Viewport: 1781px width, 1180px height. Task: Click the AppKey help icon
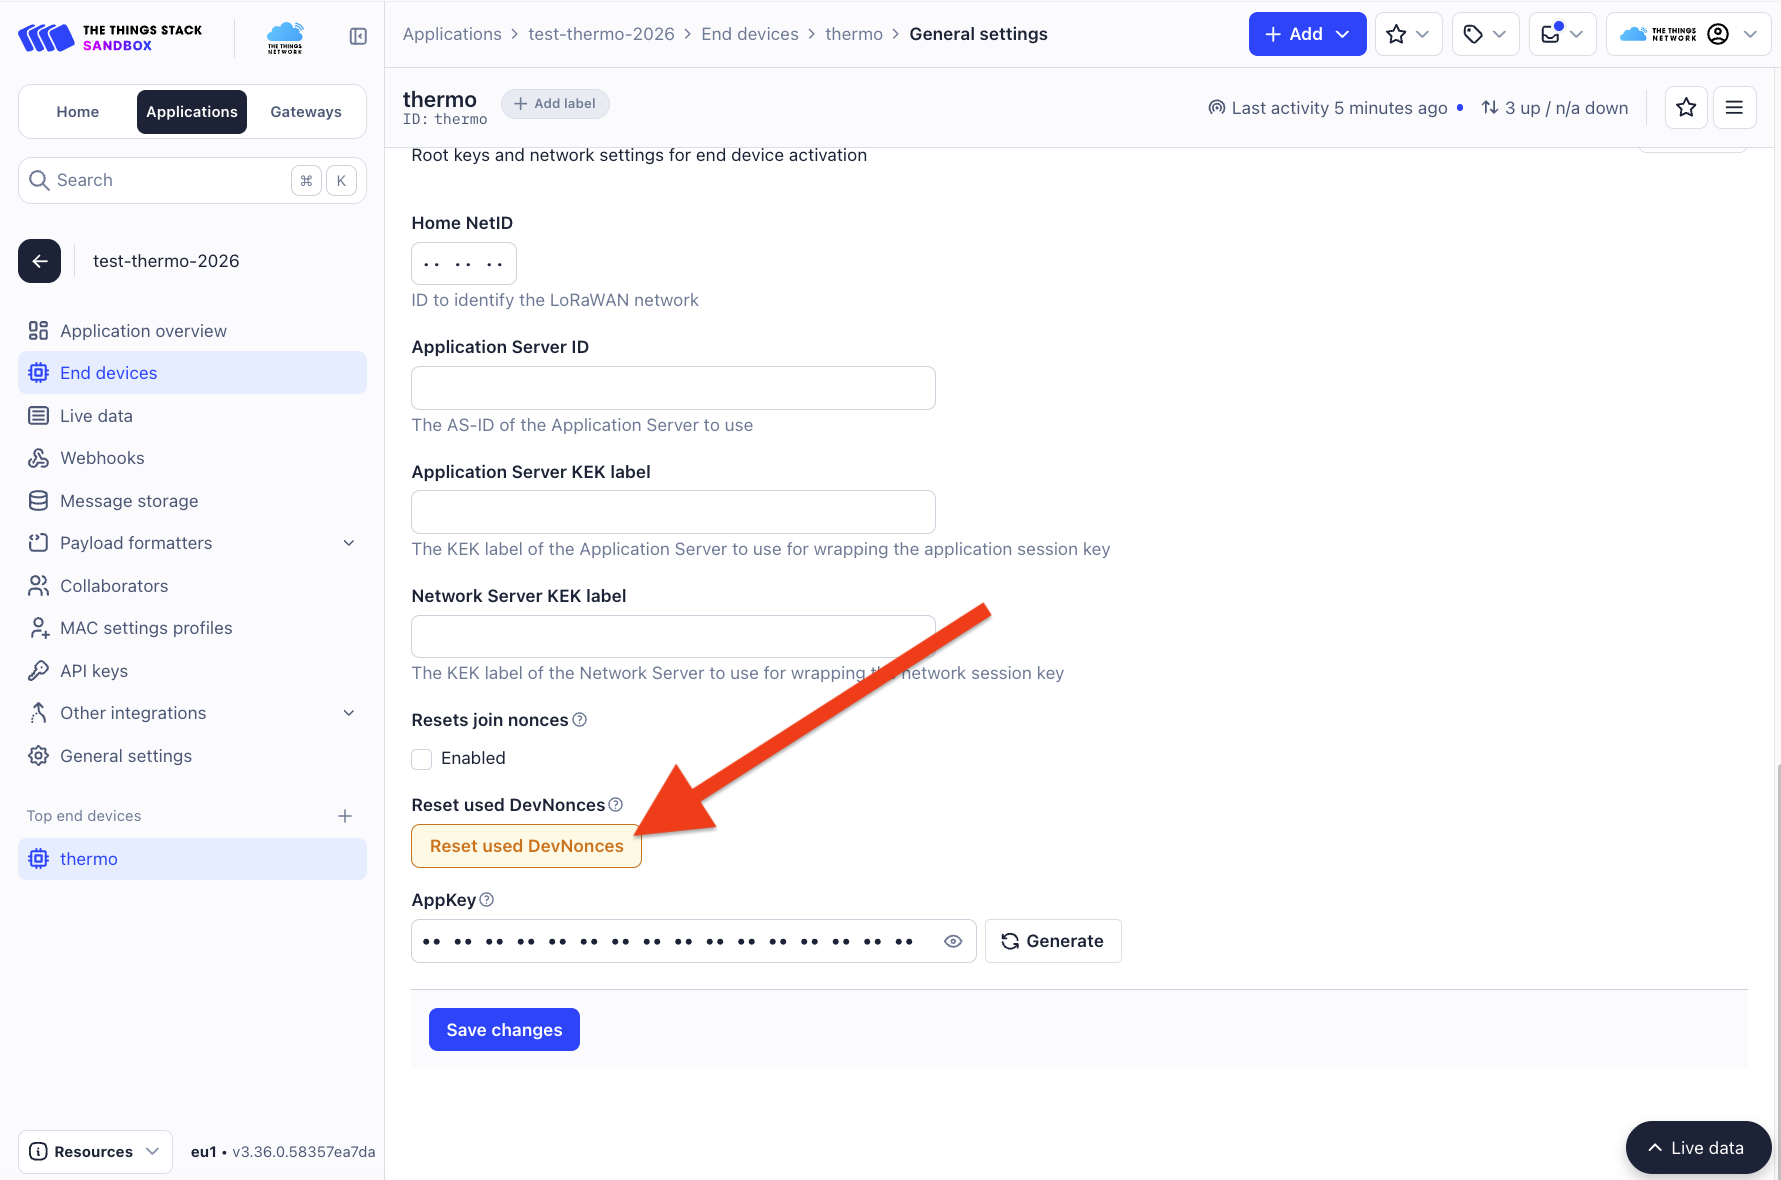click(x=487, y=900)
